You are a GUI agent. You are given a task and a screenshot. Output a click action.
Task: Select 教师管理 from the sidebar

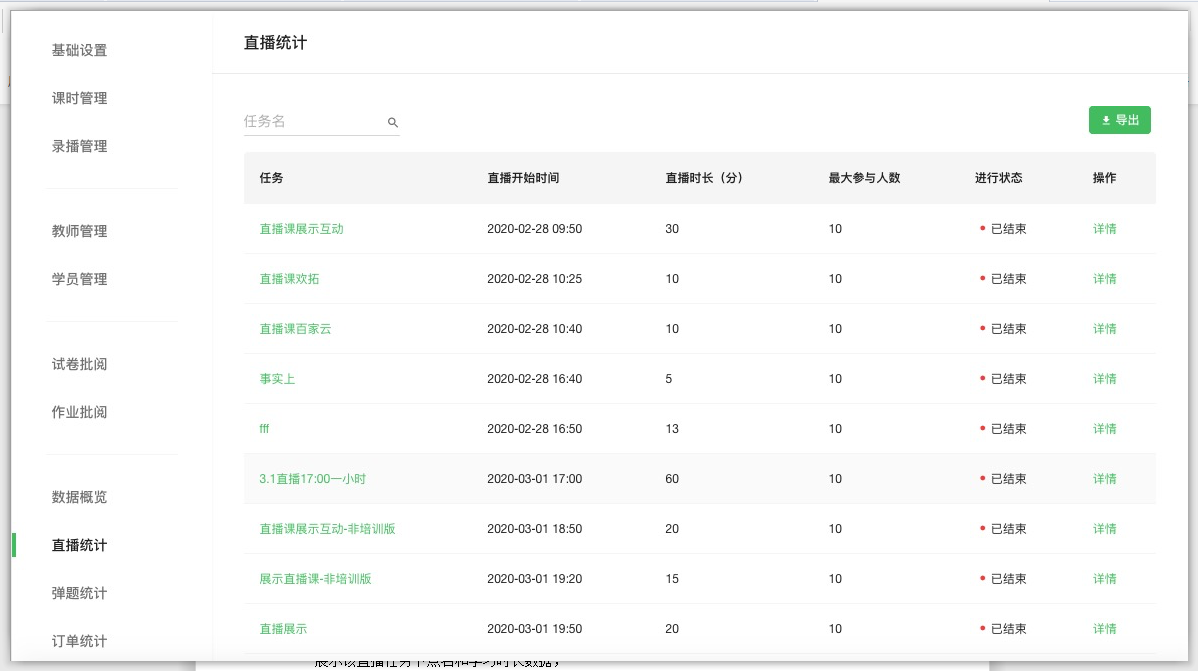pos(79,231)
